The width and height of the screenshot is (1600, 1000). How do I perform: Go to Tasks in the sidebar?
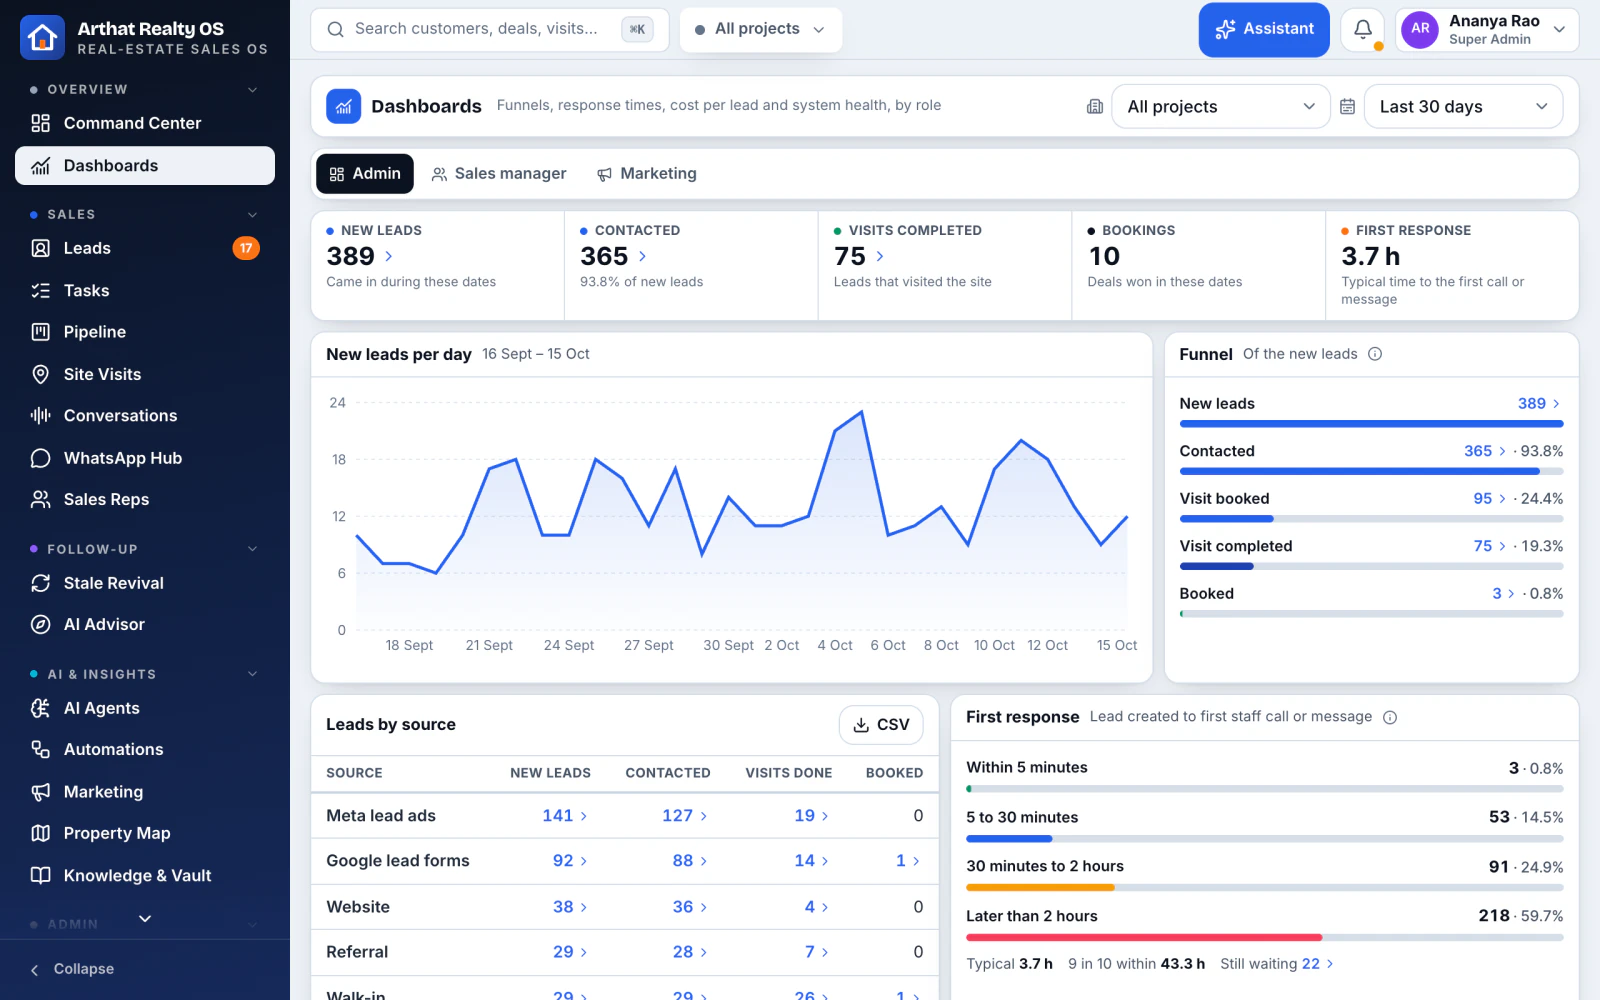pyautogui.click(x=145, y=290)
